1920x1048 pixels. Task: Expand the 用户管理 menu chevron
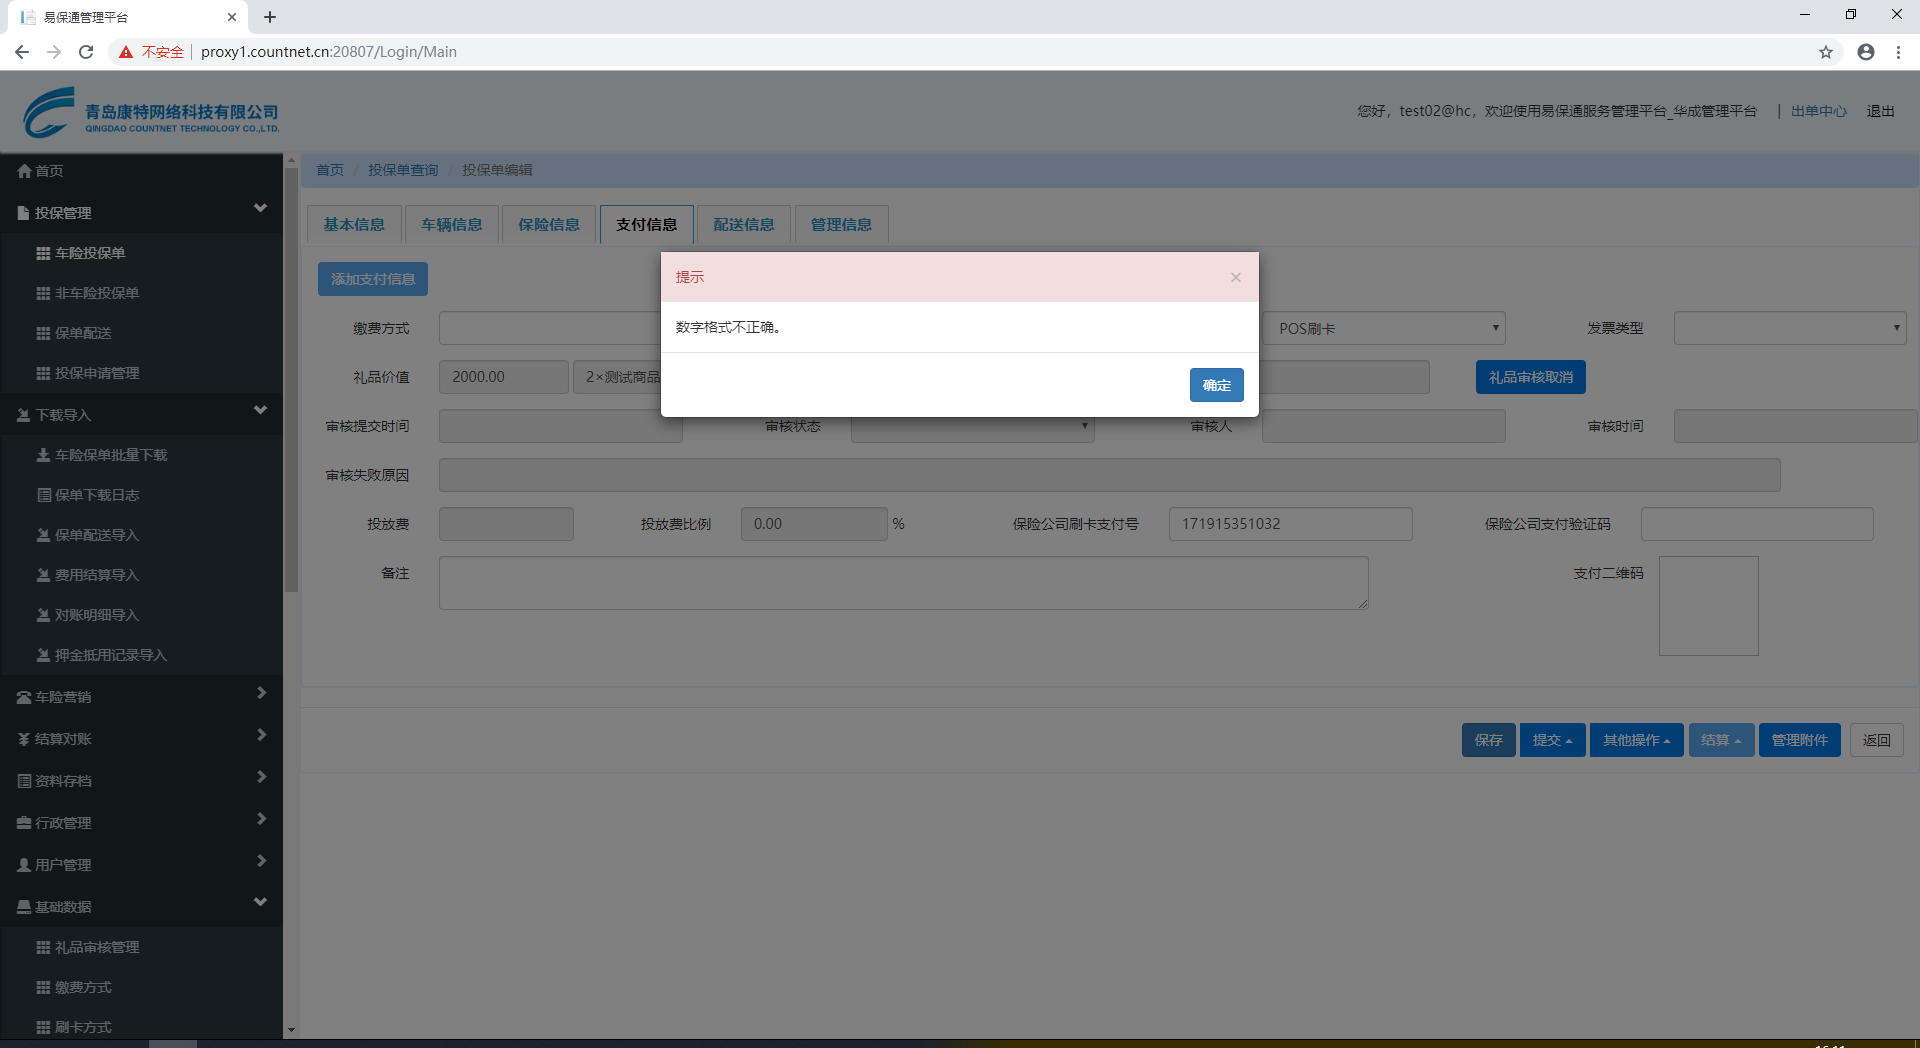pyautogui.click(x=261, y=861)
